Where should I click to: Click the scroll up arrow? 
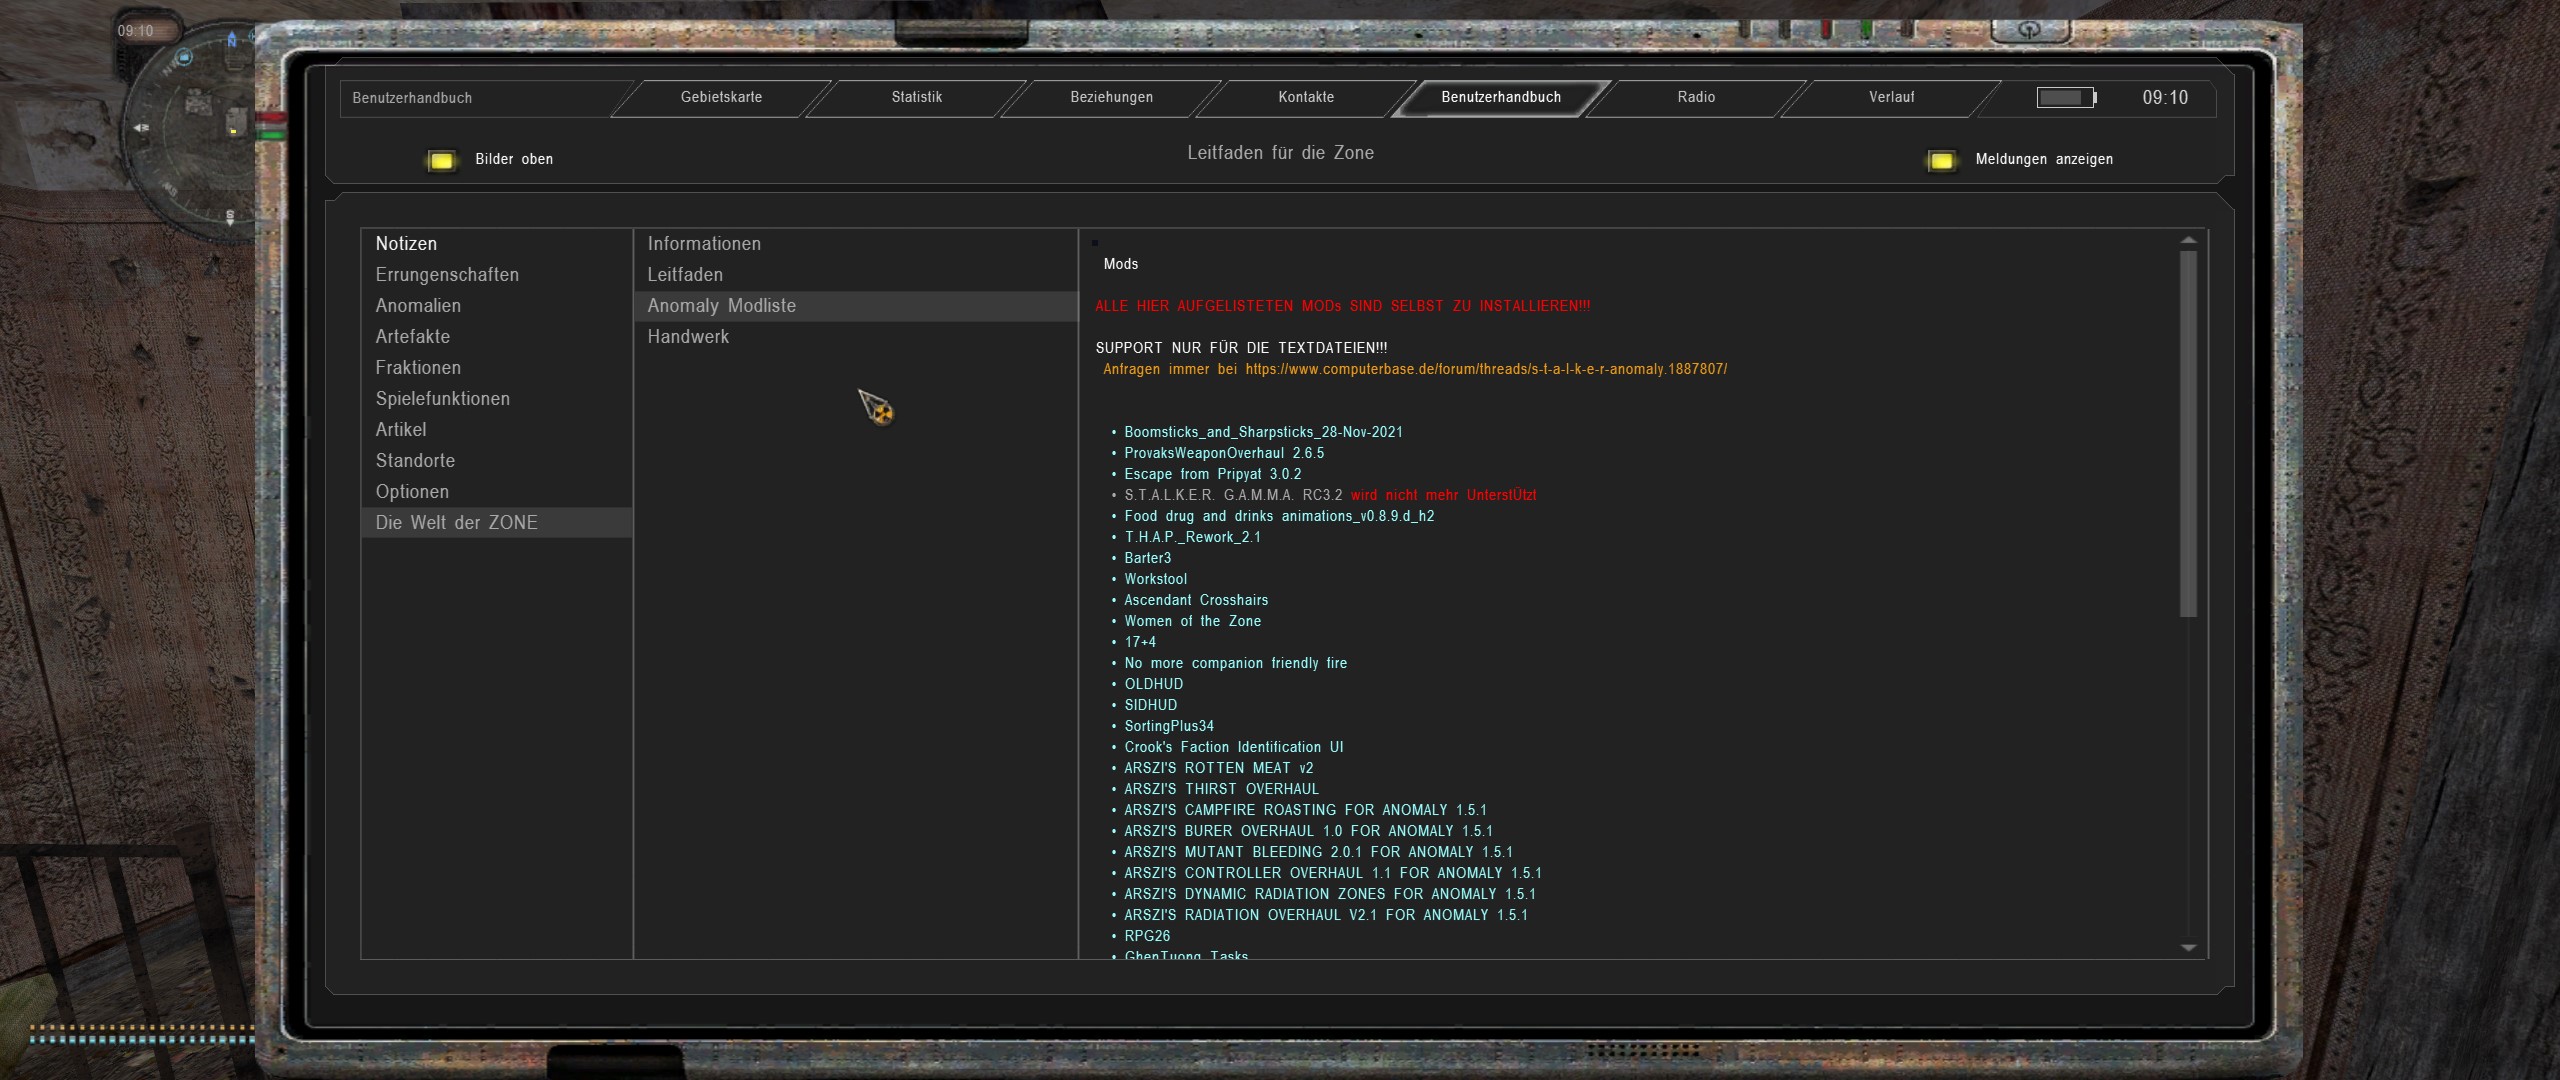(x=2188, y=240)
